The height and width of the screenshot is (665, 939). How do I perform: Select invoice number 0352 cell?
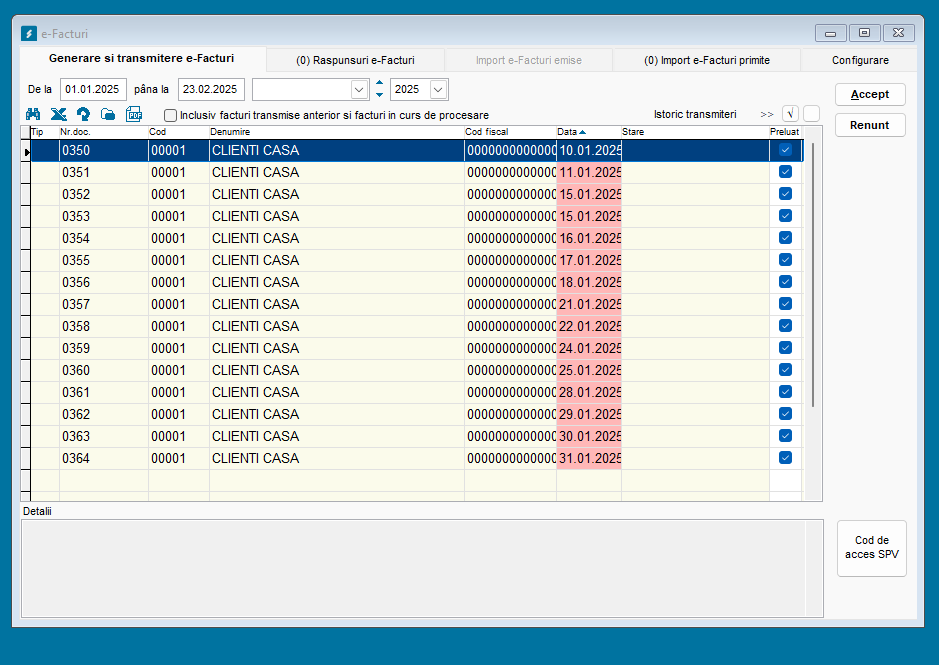(104, 194)
